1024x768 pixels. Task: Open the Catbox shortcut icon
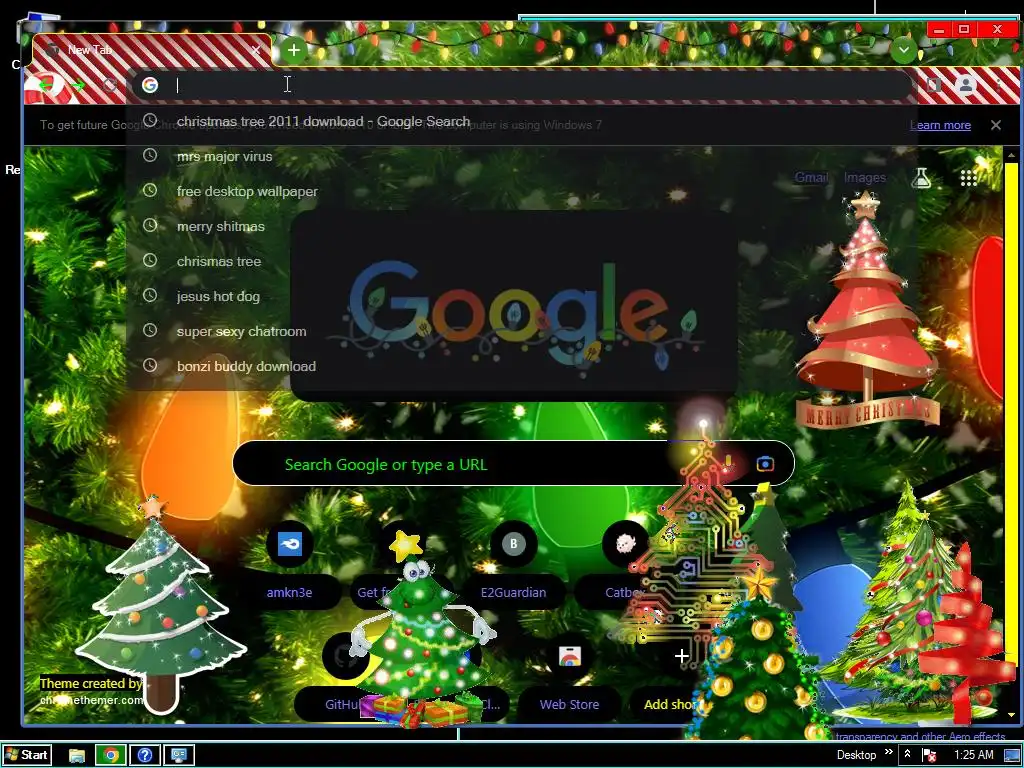[x=625, y=543]
